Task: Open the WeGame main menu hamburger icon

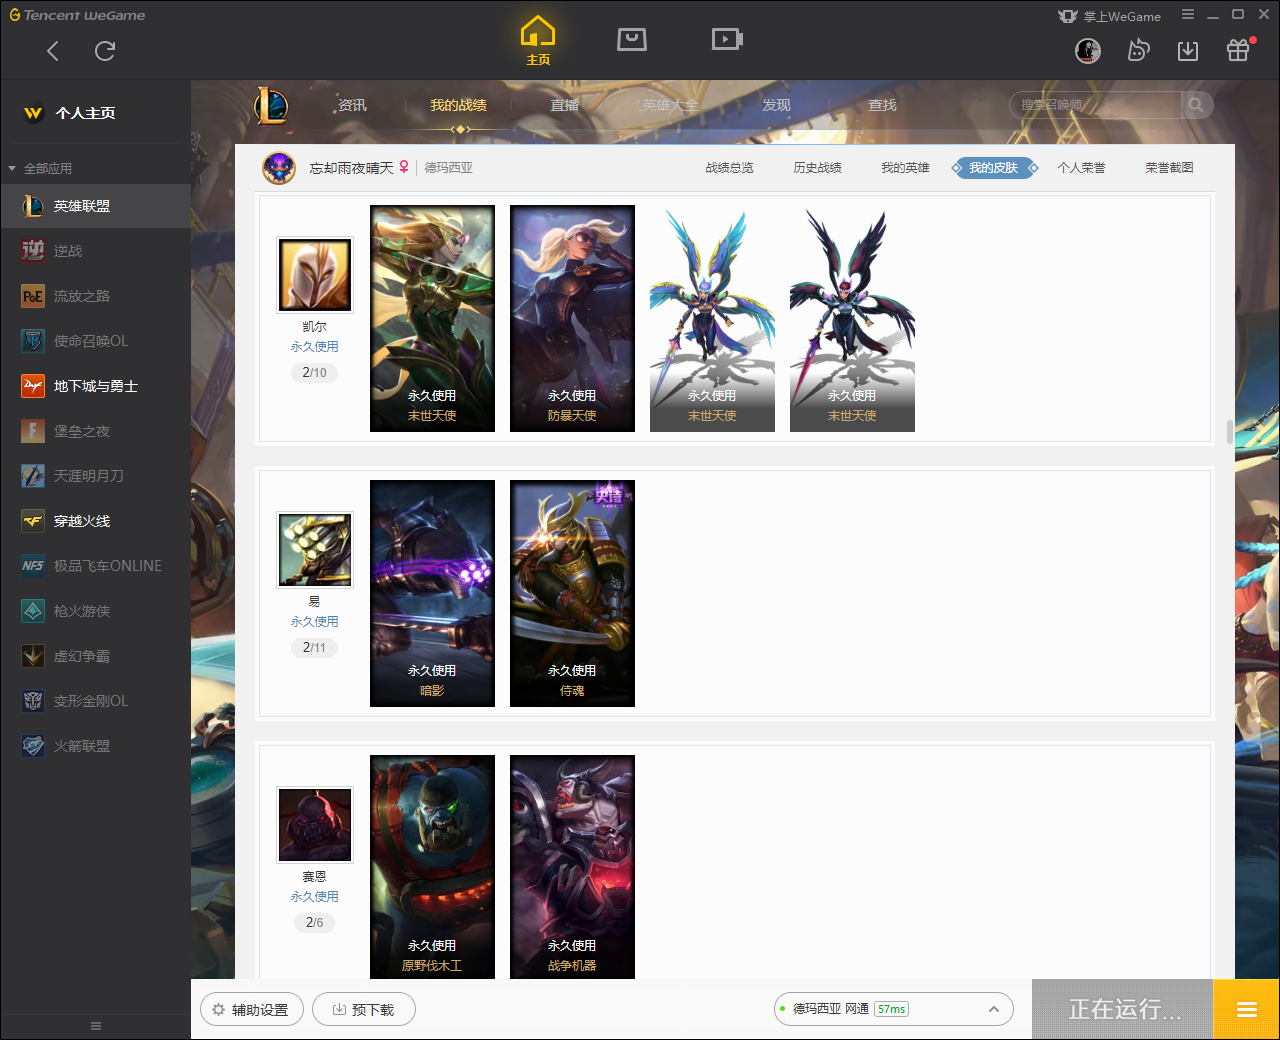Action: click(1188, 15)
